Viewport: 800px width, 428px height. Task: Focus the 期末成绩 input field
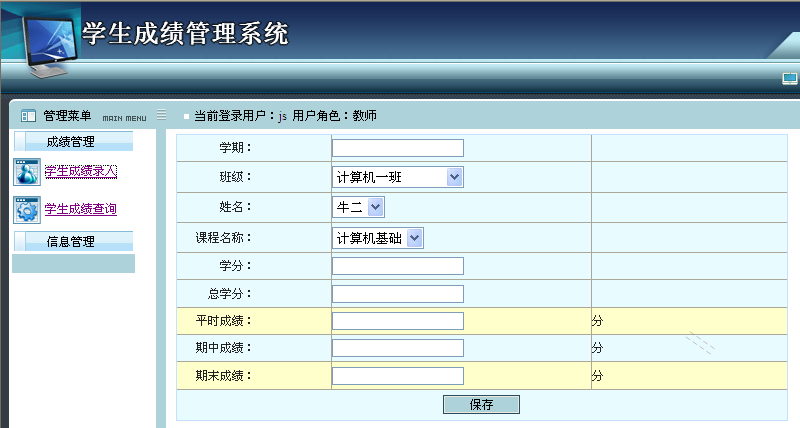click(397, 376)
